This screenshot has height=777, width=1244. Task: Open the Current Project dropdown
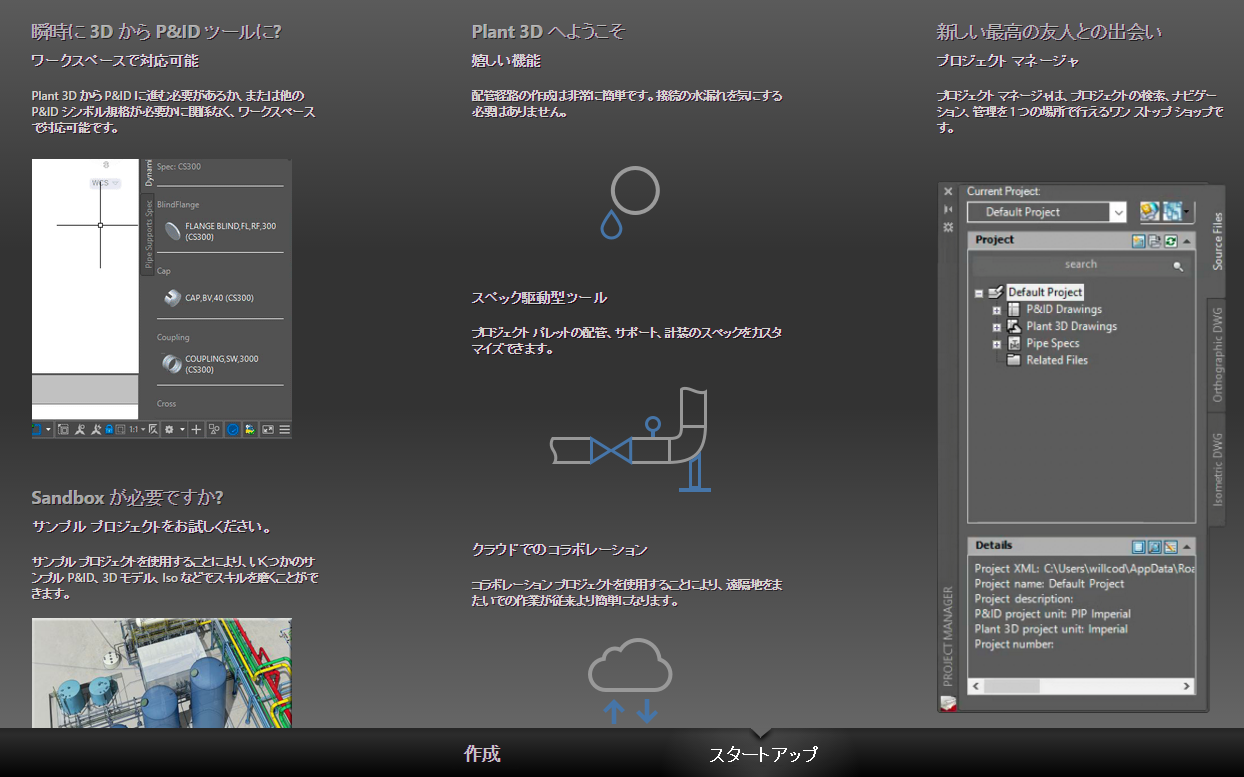pos(1046,212)
